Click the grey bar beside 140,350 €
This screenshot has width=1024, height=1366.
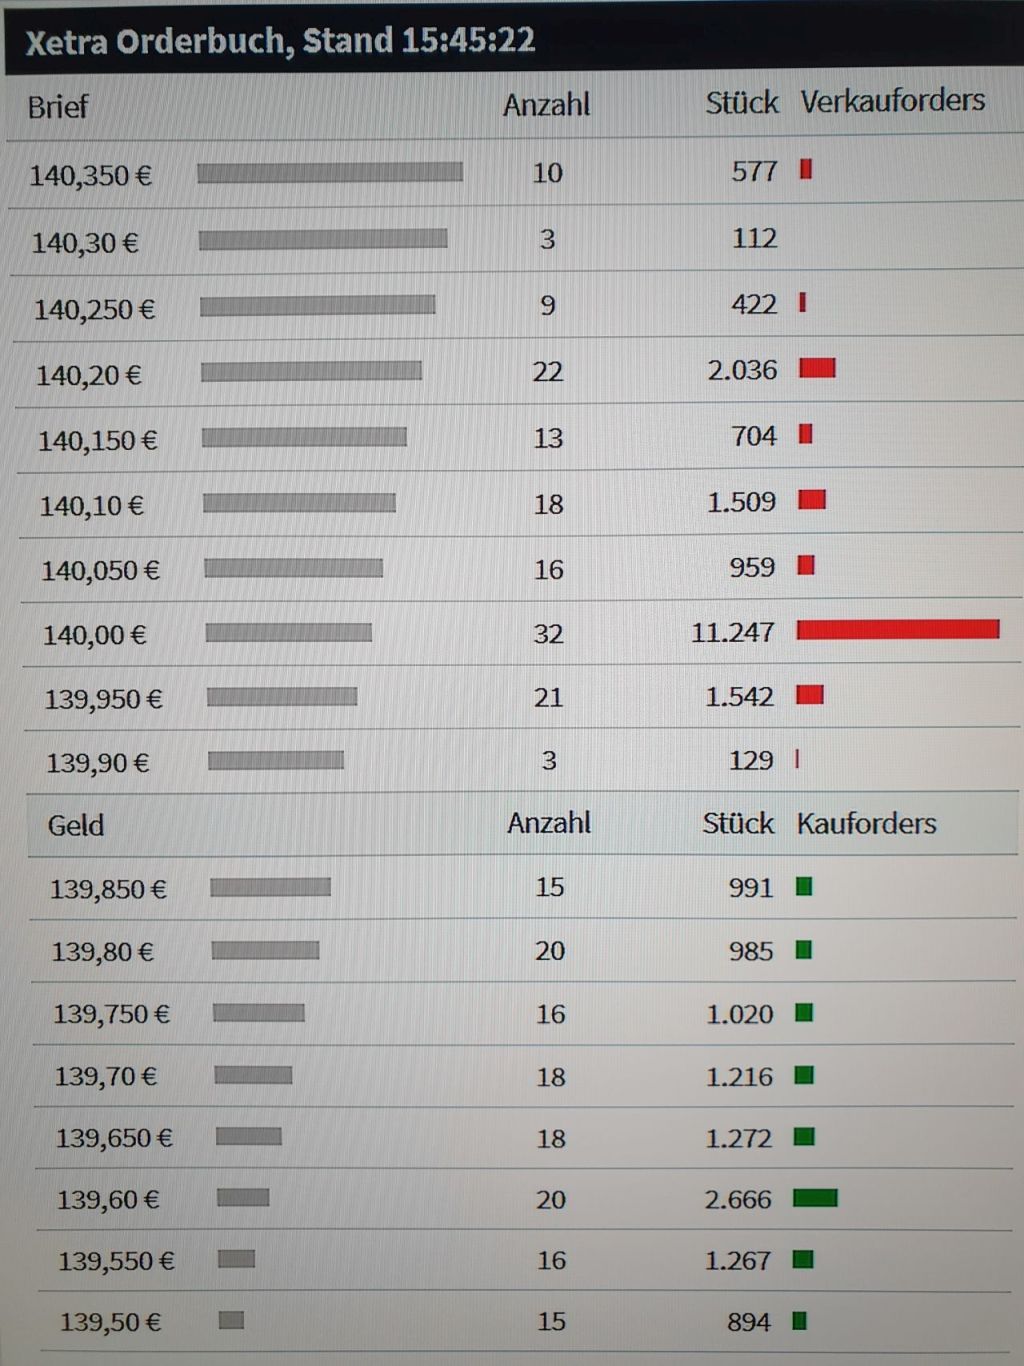pyautogui.click(x=330, y=173)
